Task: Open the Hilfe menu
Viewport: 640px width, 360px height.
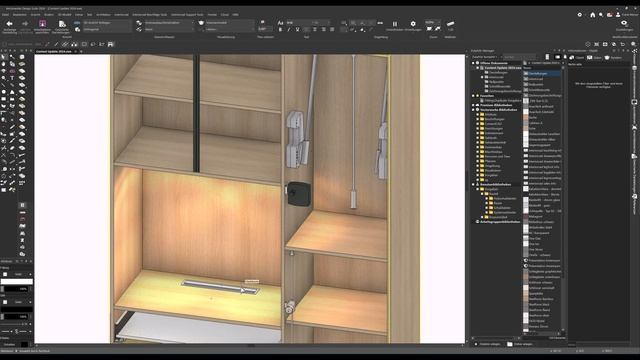Action: (x=236, y=15)
